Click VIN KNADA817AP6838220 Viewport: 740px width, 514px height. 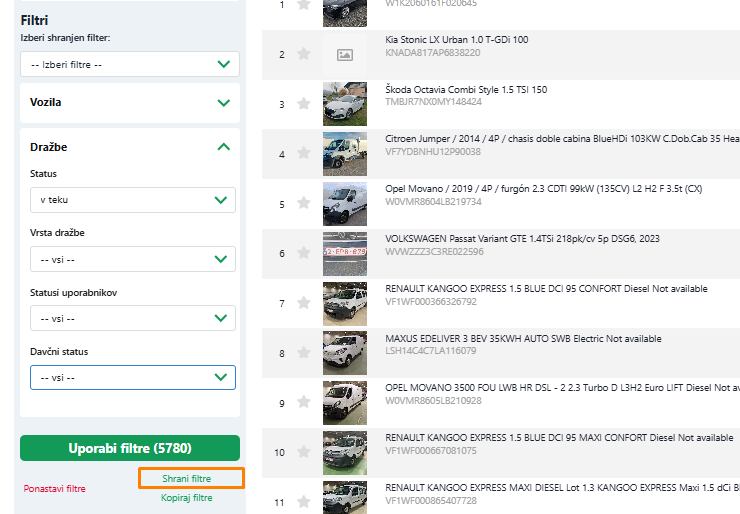pyautogui.click(x=433, y=52)
